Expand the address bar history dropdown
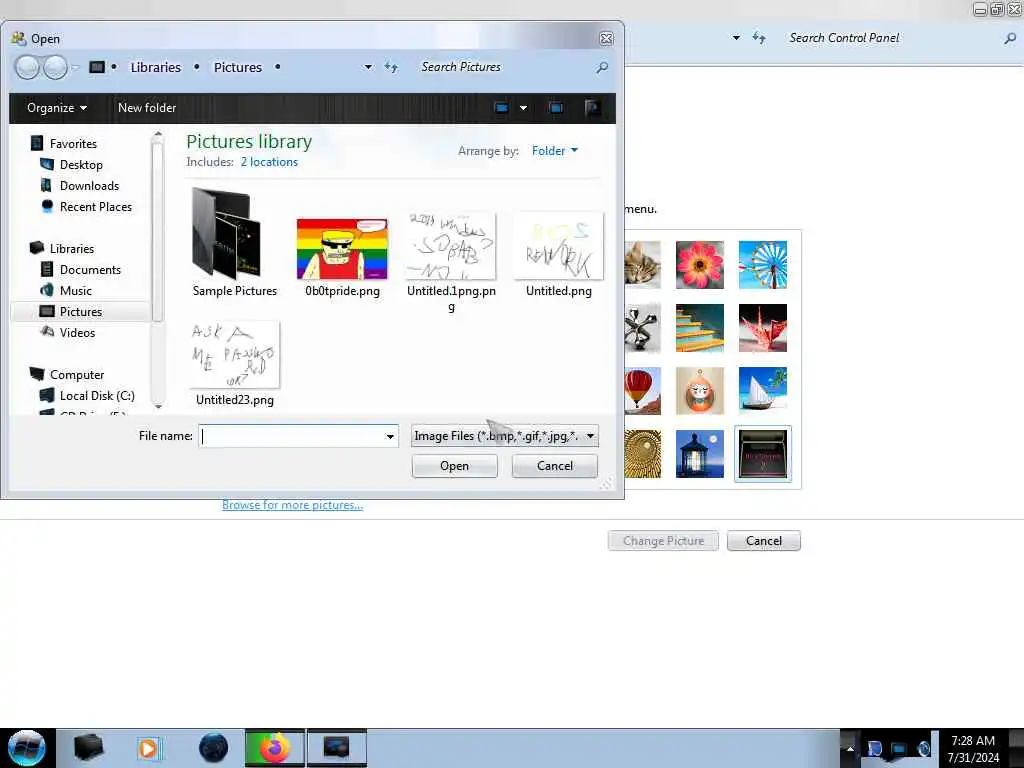The width and height of the screenshot is (1024, 768). (x=368, y=67)
